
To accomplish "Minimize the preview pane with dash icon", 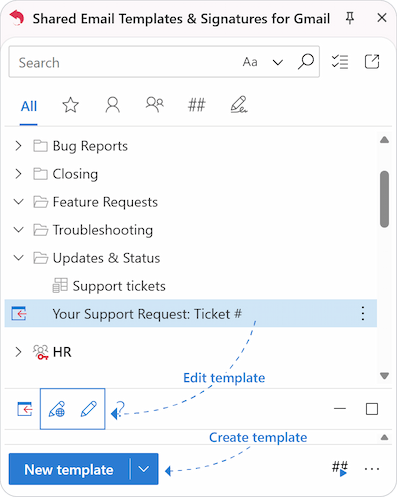I will coord(340,409).
